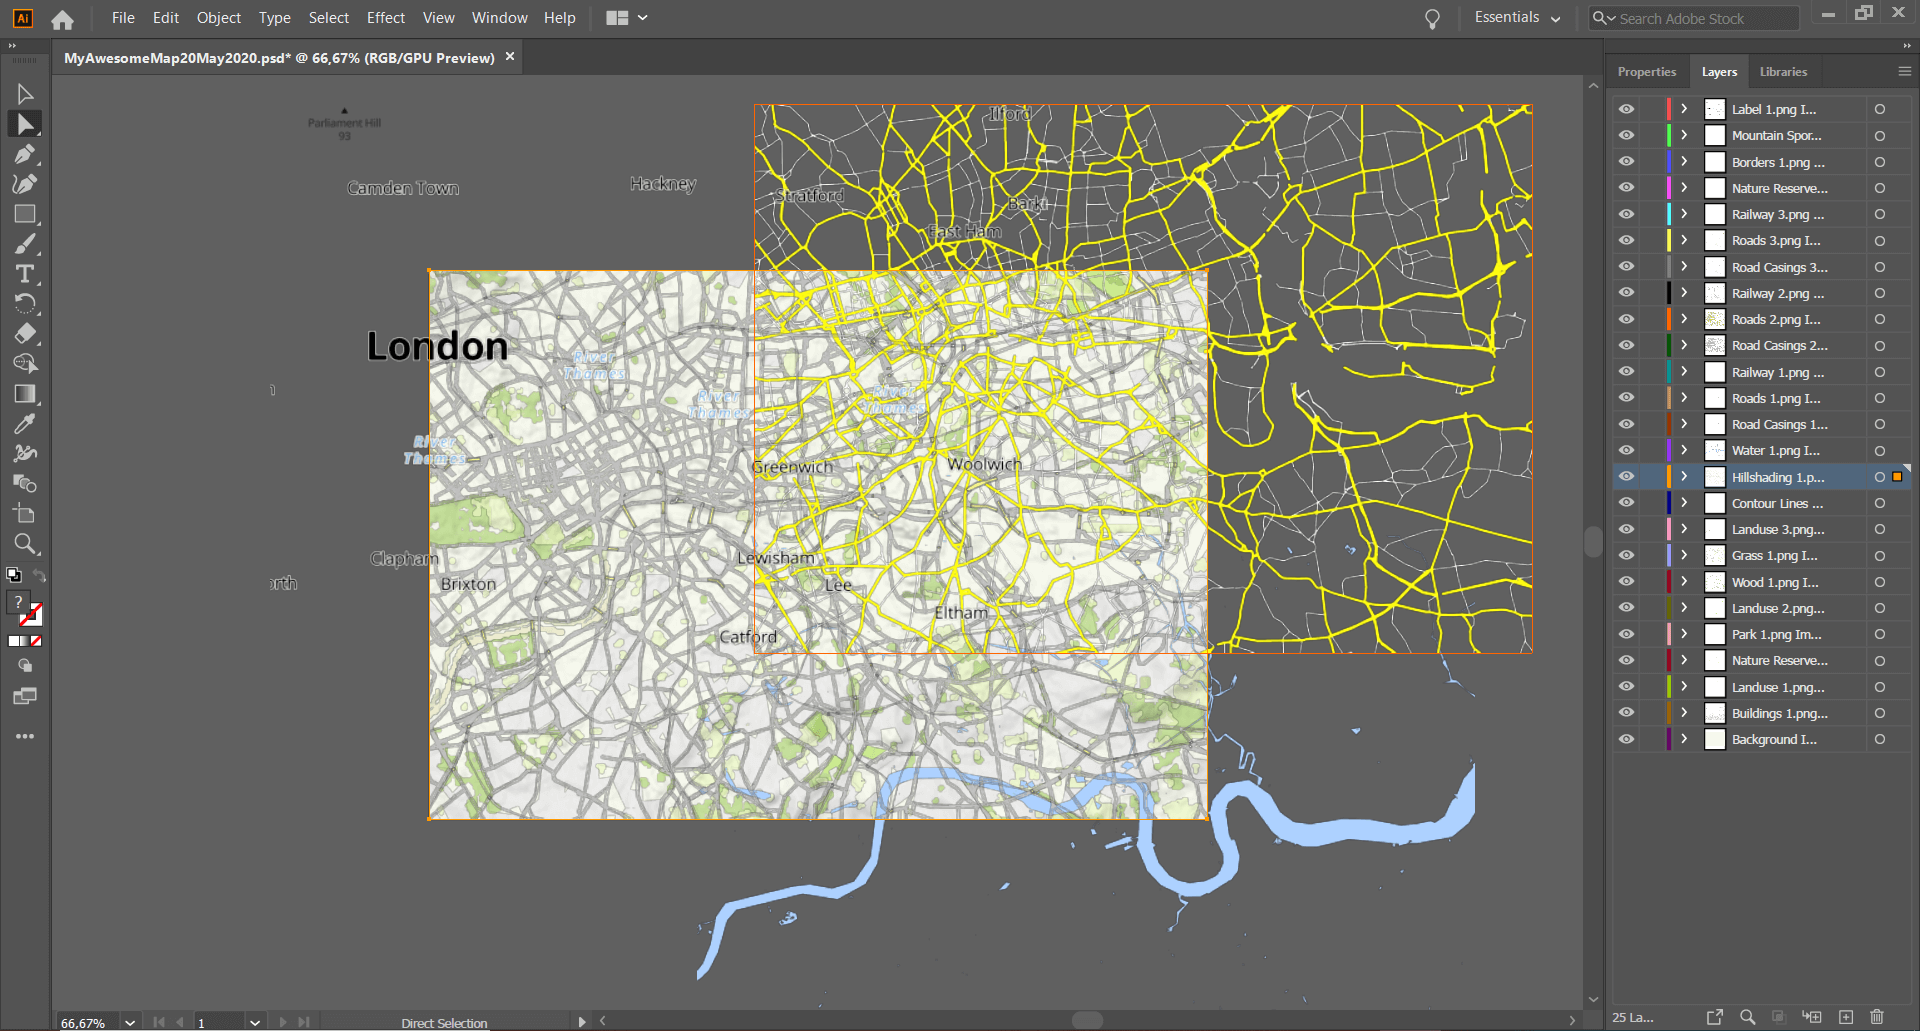Choose the Rectangle tool
1920x1031 pixels.
coord(25,214)
